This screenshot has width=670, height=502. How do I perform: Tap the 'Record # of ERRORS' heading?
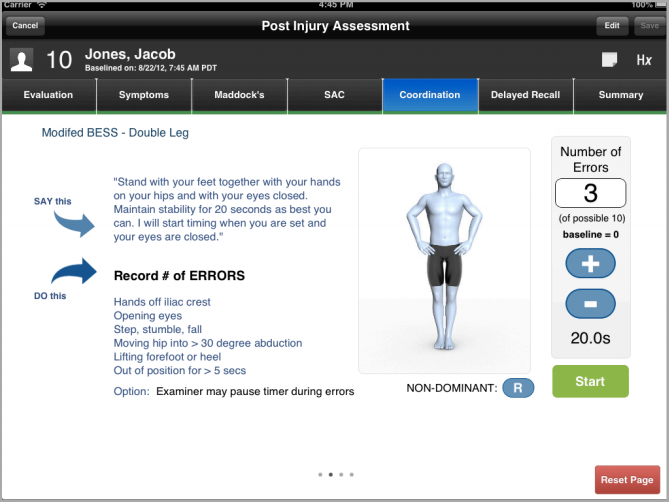[x=179, y=276]
